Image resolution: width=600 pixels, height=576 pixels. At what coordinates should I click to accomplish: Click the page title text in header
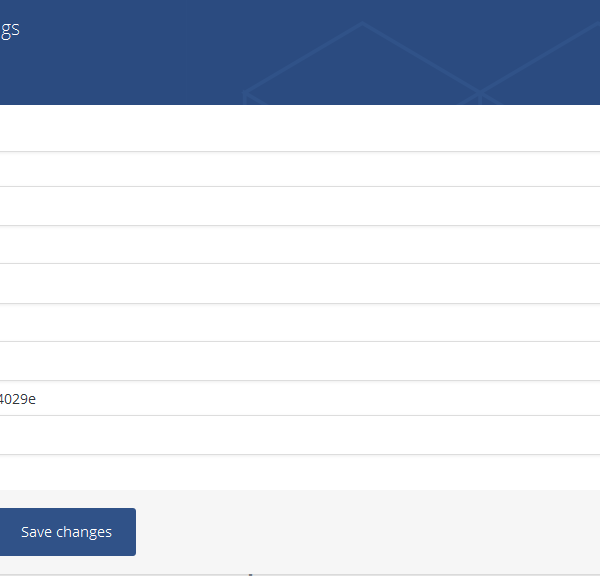[10, 29]
